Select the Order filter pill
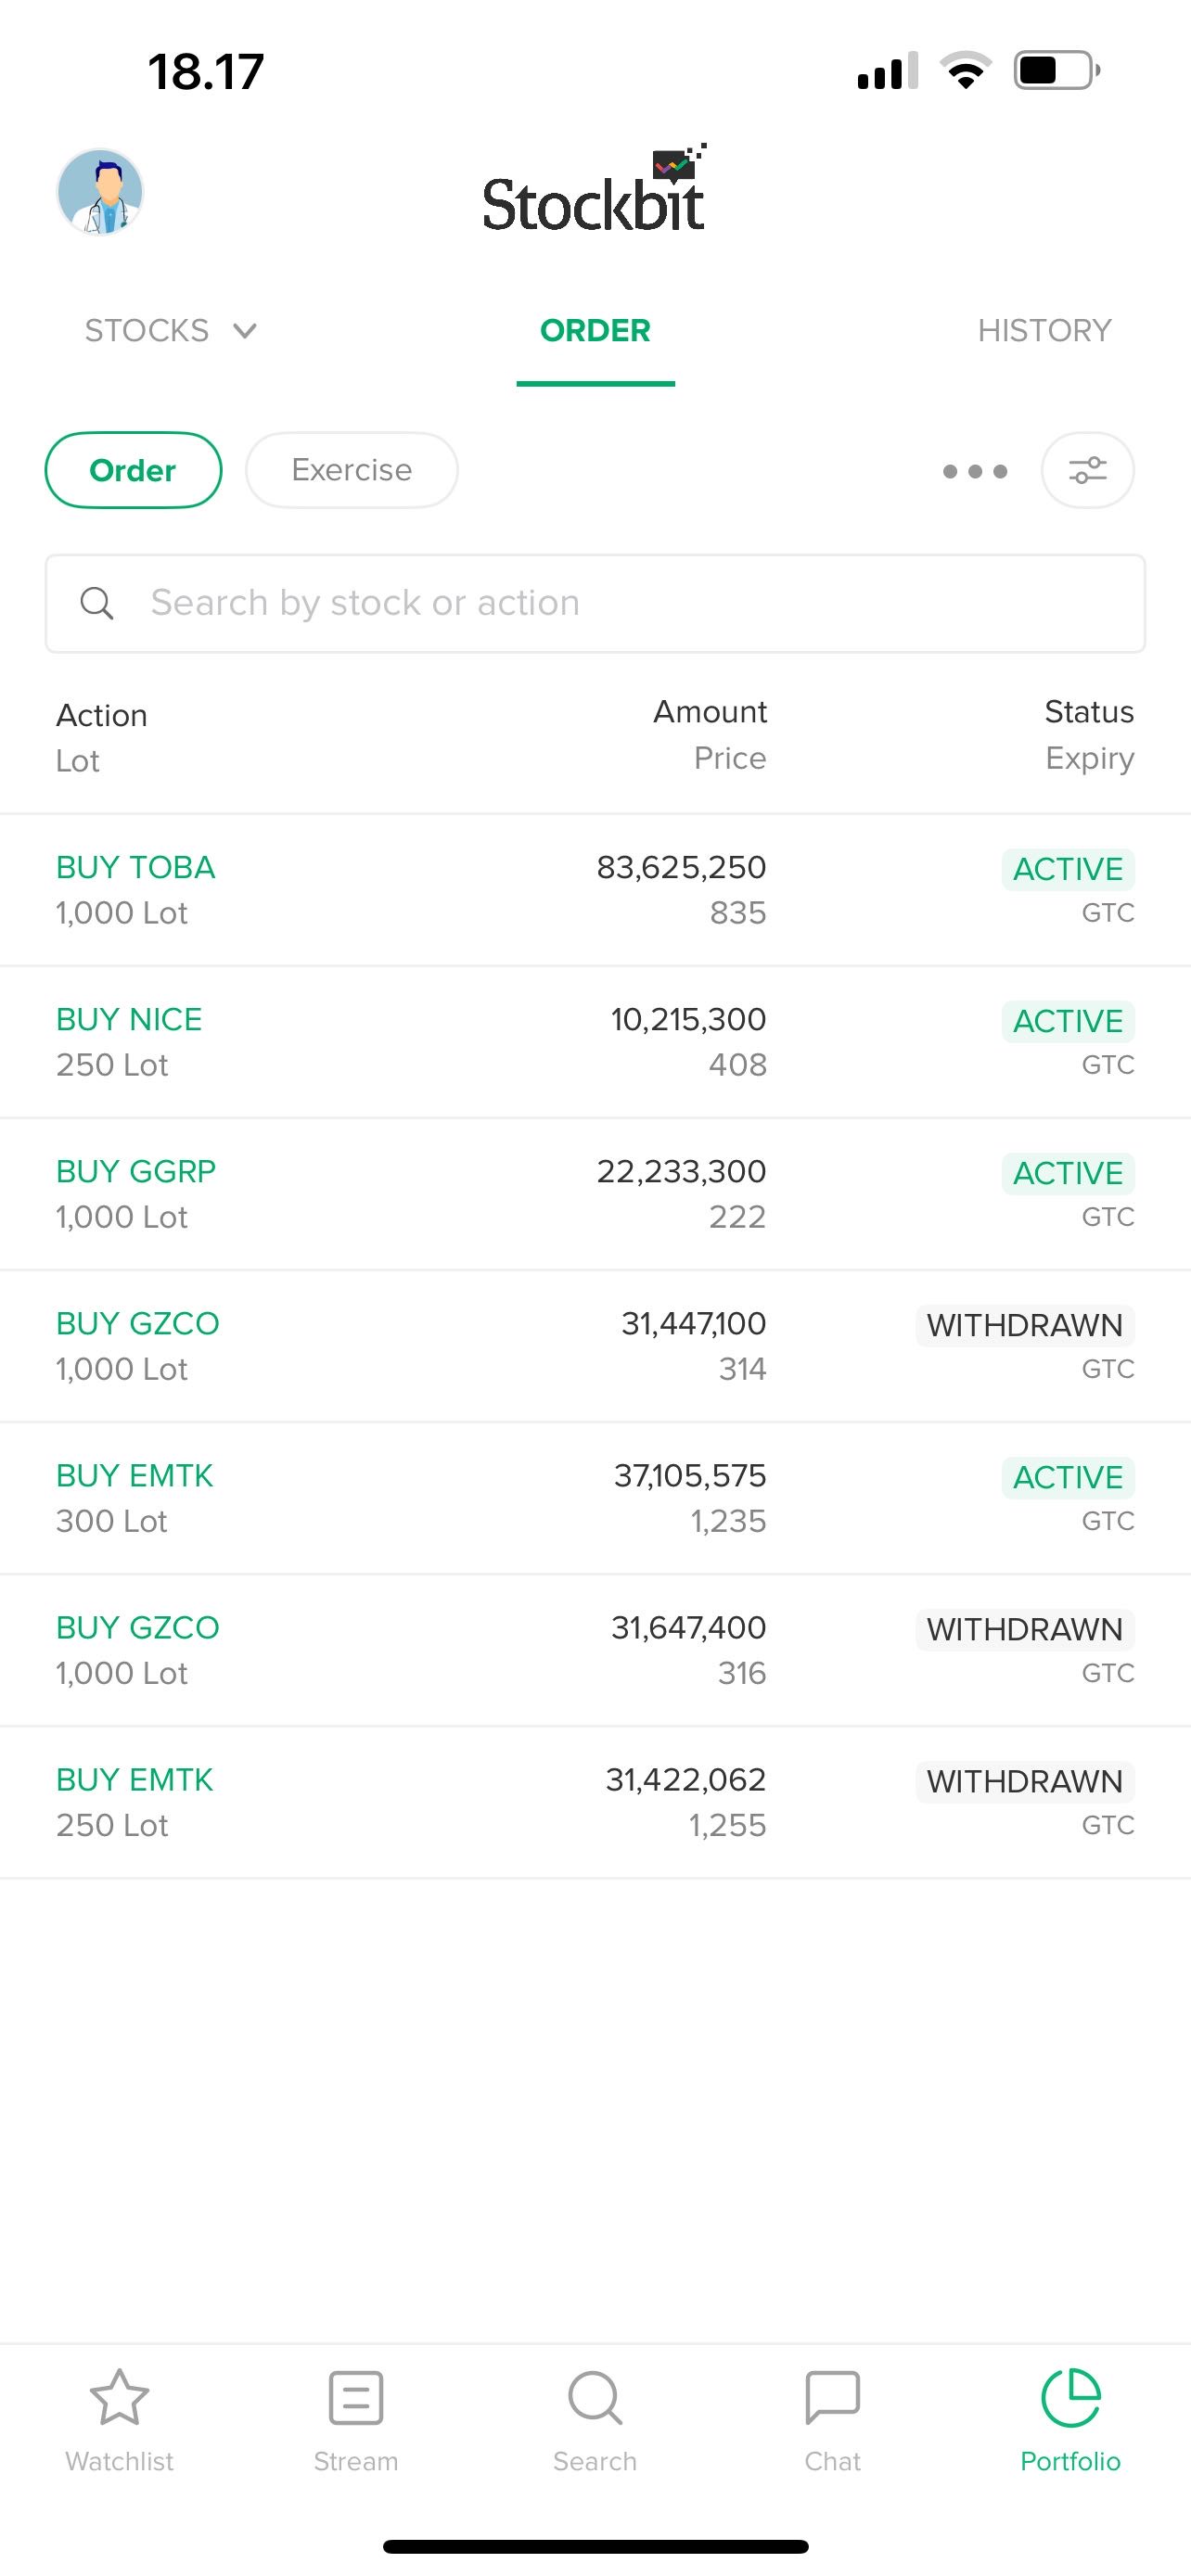This screenshot has width=1191, height=2576. (133, 470)
